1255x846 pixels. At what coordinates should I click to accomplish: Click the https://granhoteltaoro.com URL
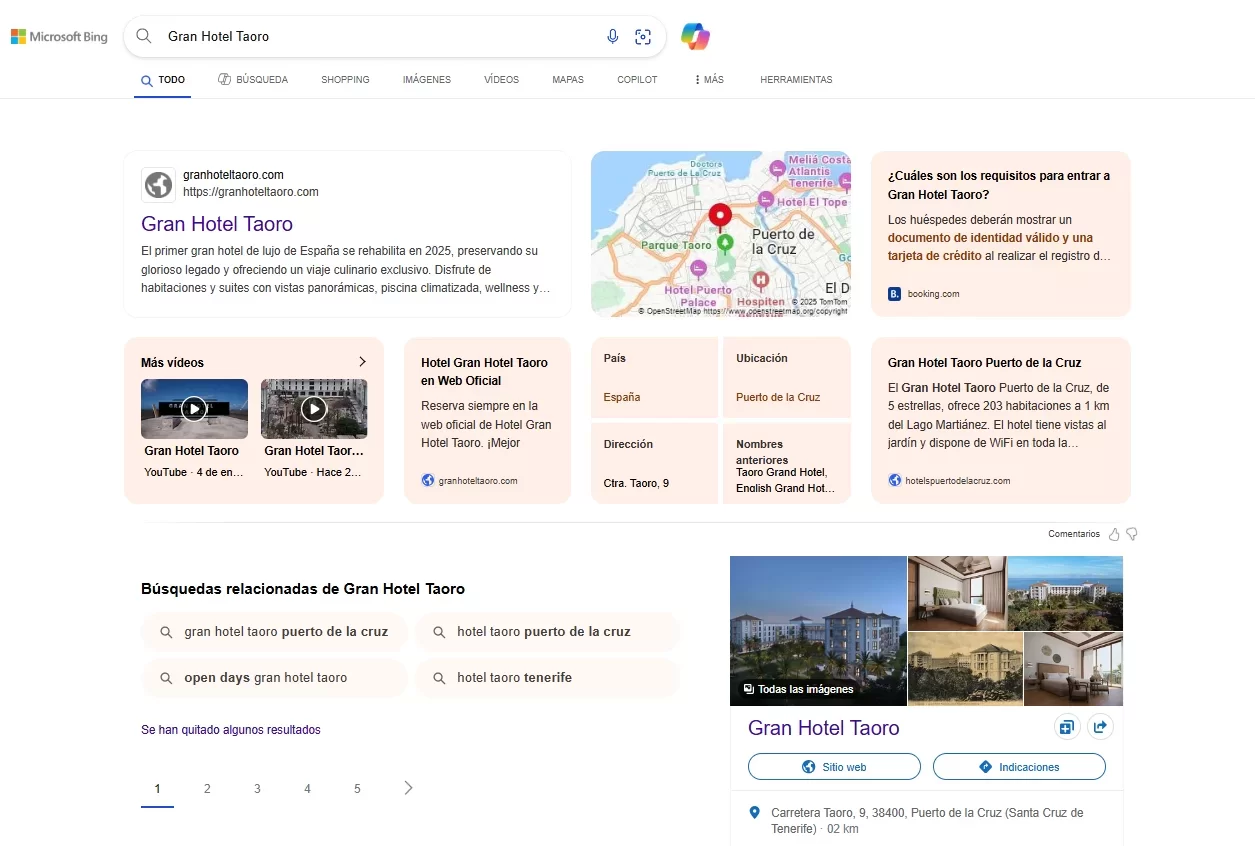point(251,192)
